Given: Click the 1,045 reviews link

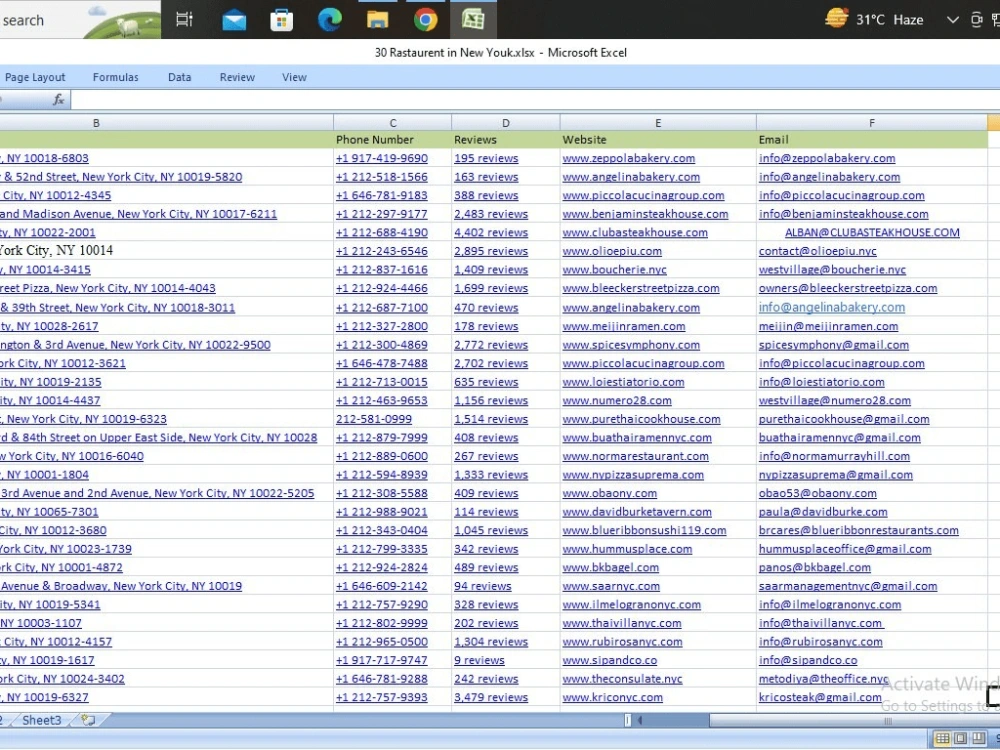Looking at the screenshot, I should coord(490,530).
